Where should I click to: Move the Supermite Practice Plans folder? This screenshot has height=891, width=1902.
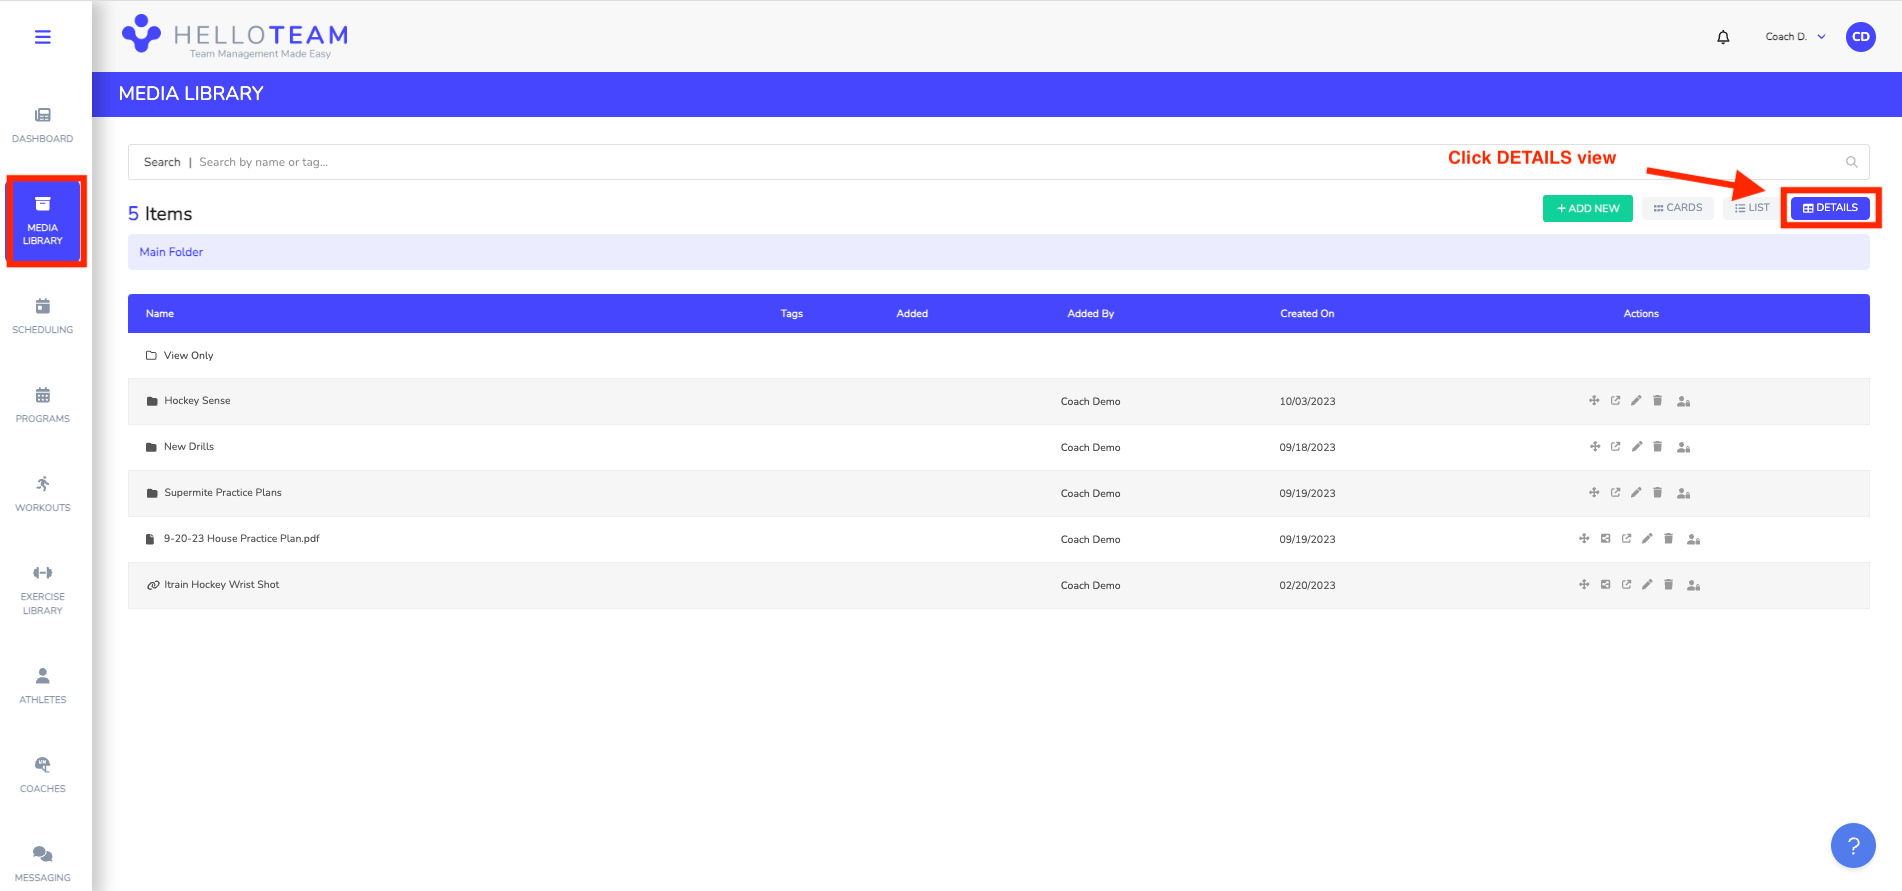[1594, 493]
